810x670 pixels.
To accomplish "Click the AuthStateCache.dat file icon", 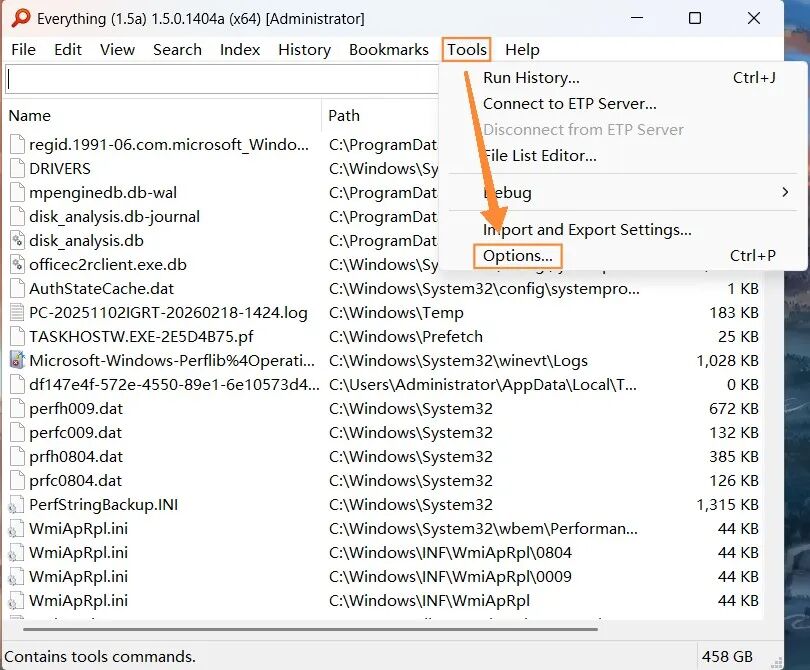I will tap(17, 288).
